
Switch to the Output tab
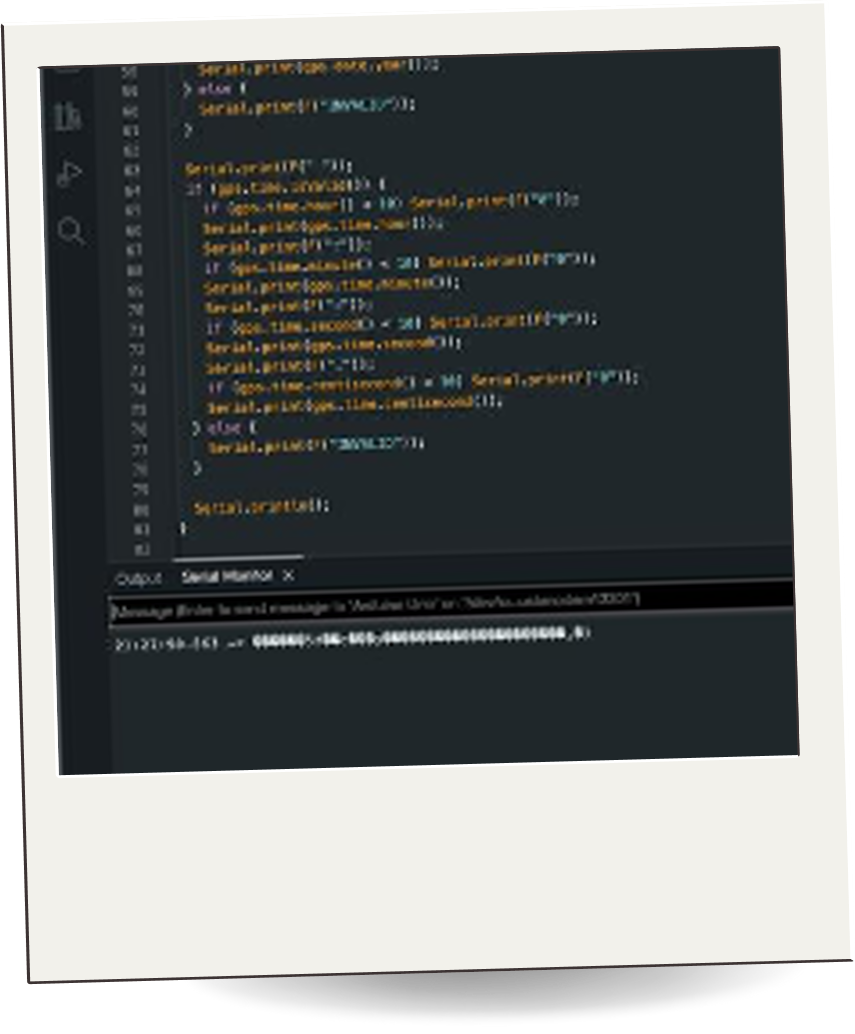[x=138, y=579]
